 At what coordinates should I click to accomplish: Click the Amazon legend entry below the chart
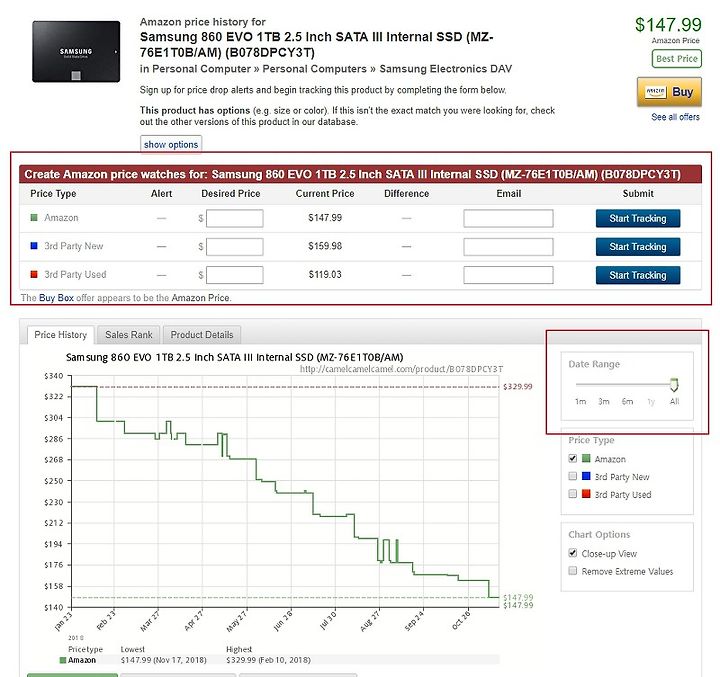(x=78, y=660)
